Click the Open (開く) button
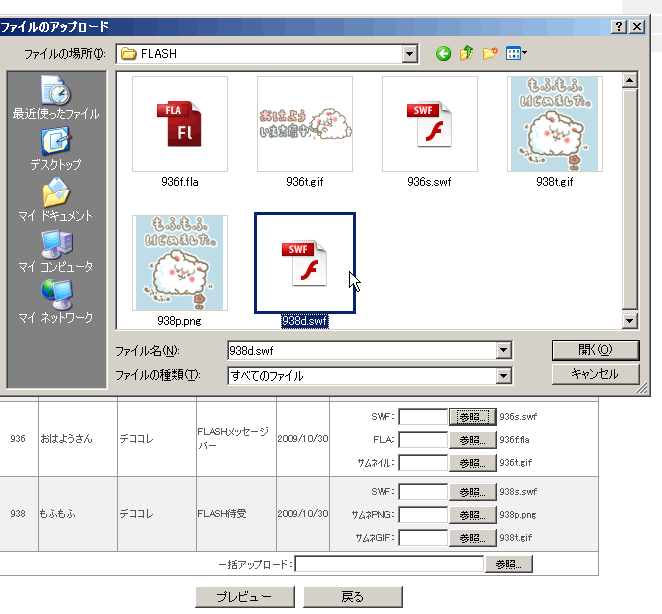The height and width of the screenshot is (614, 662). (x=595, y=350)
